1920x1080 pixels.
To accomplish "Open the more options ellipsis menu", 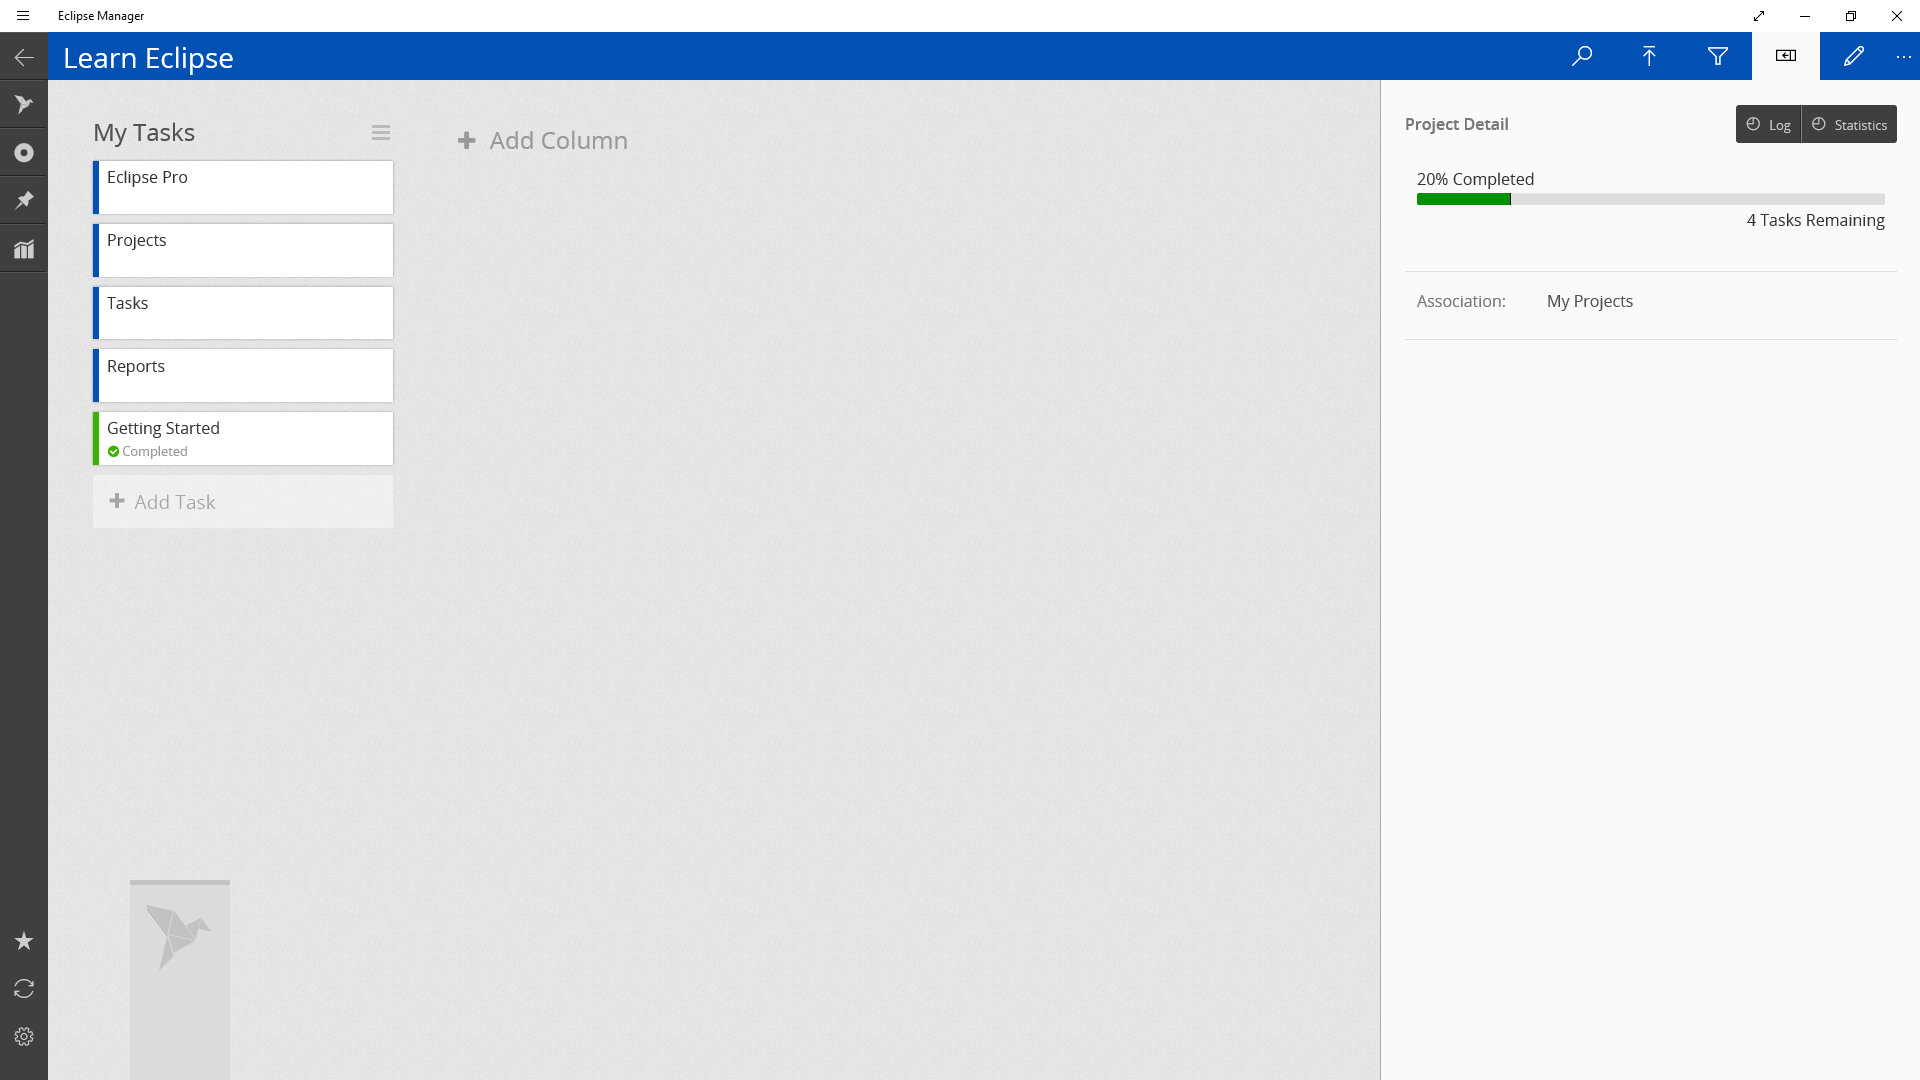I will coord(1903,57).
